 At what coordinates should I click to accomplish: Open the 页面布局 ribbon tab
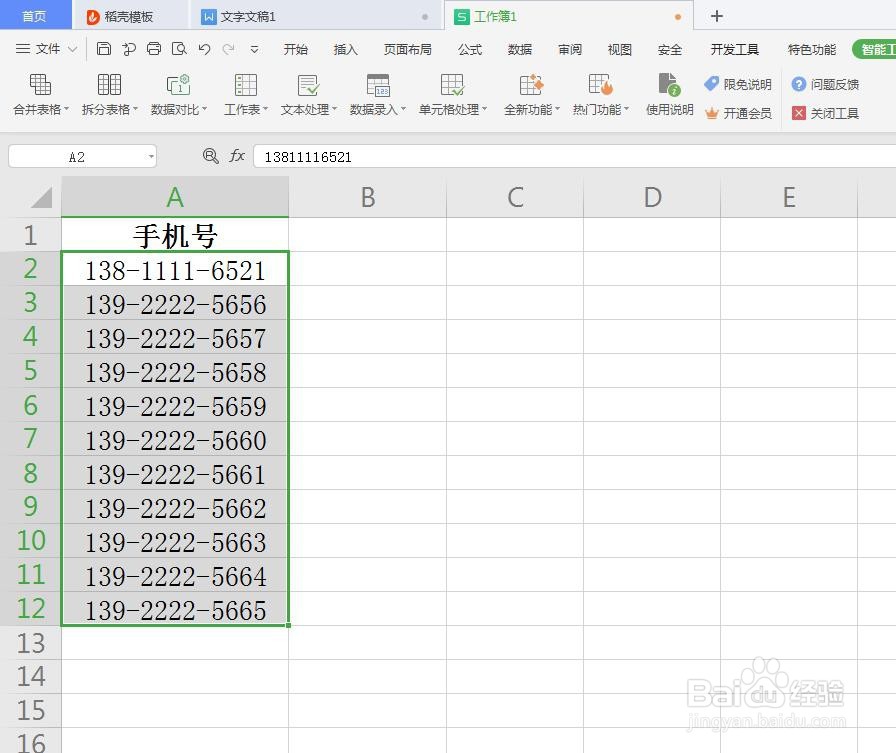click(407, 50)
